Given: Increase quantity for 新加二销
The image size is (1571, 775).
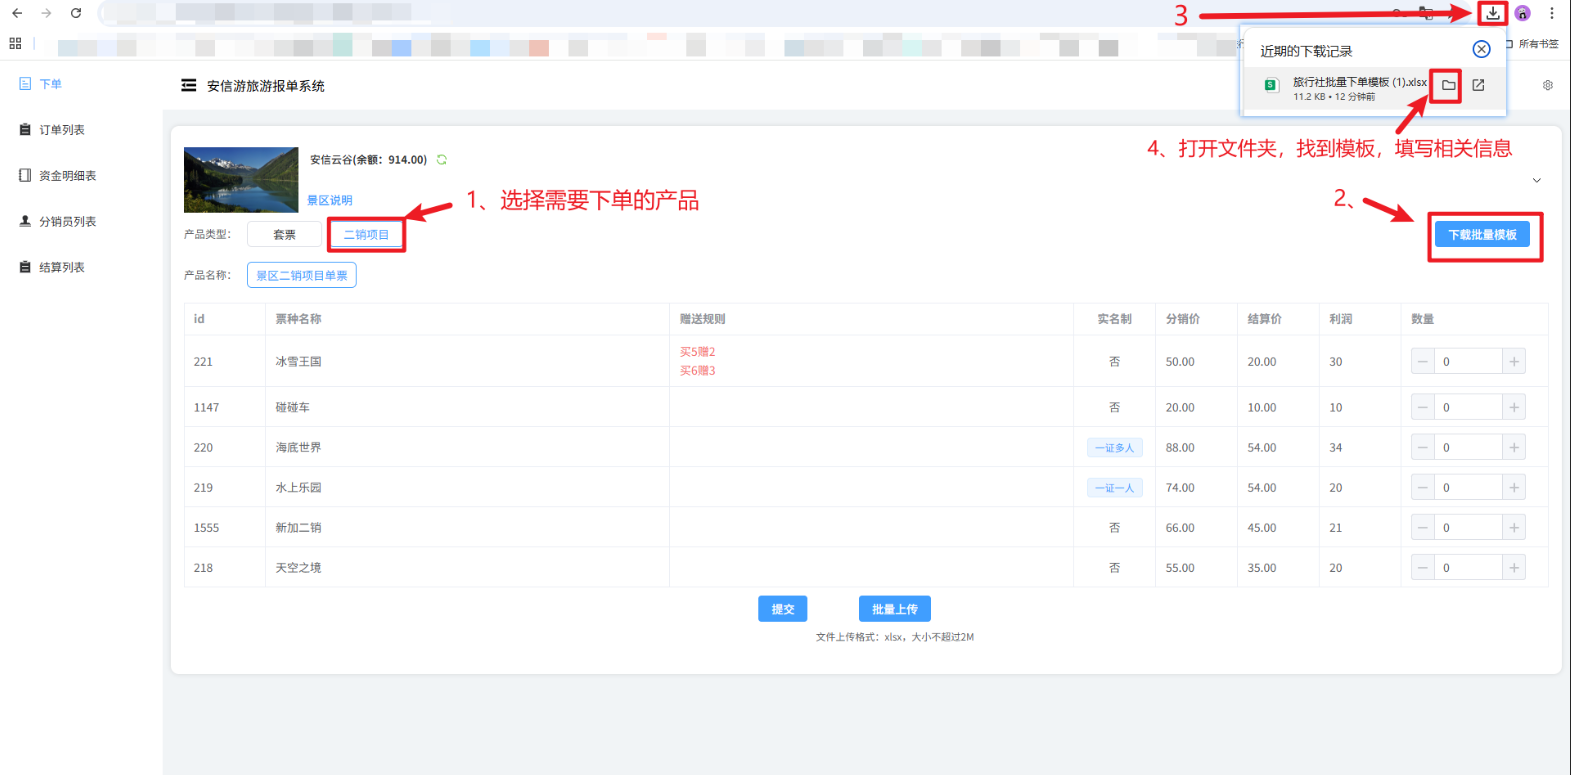Looking at the screenshot, I should coord(1514,527).
